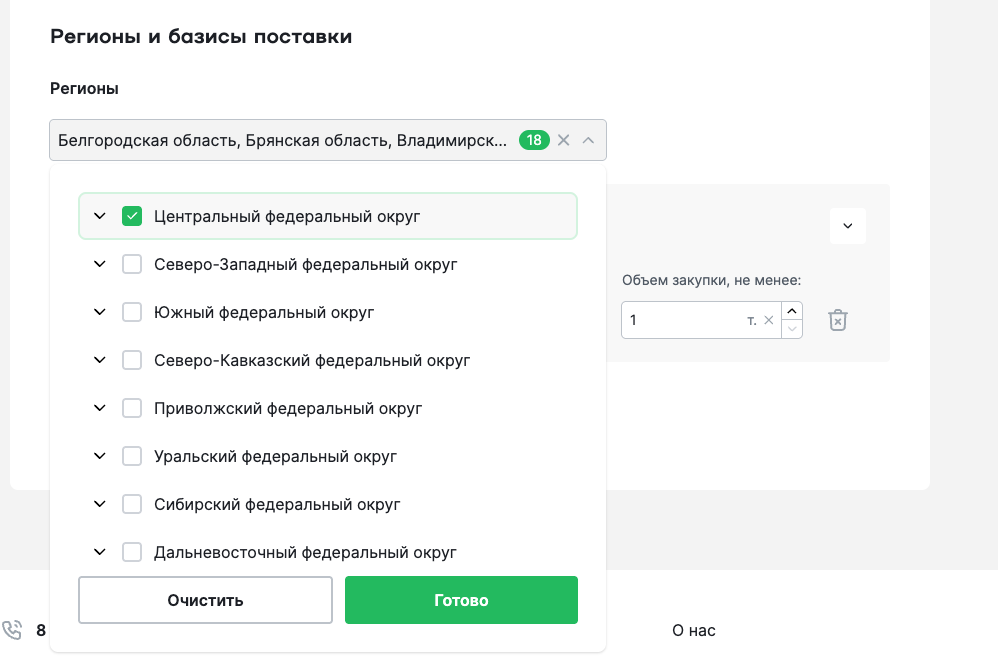Screen dimensions: 998x666
Task: Click the green Готово button
Action: tap(461, 600)
